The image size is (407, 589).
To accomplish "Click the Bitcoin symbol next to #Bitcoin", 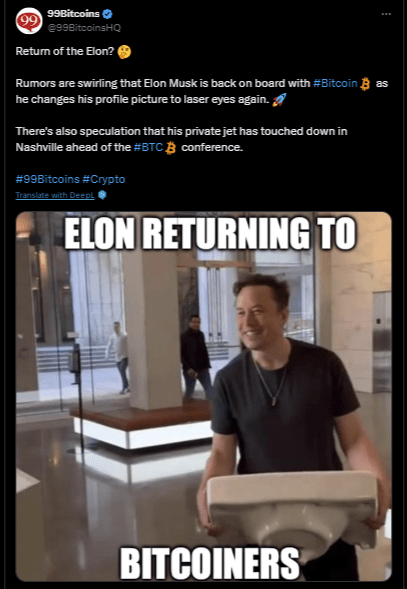I will pyautogui.click(x=365, y=83).
